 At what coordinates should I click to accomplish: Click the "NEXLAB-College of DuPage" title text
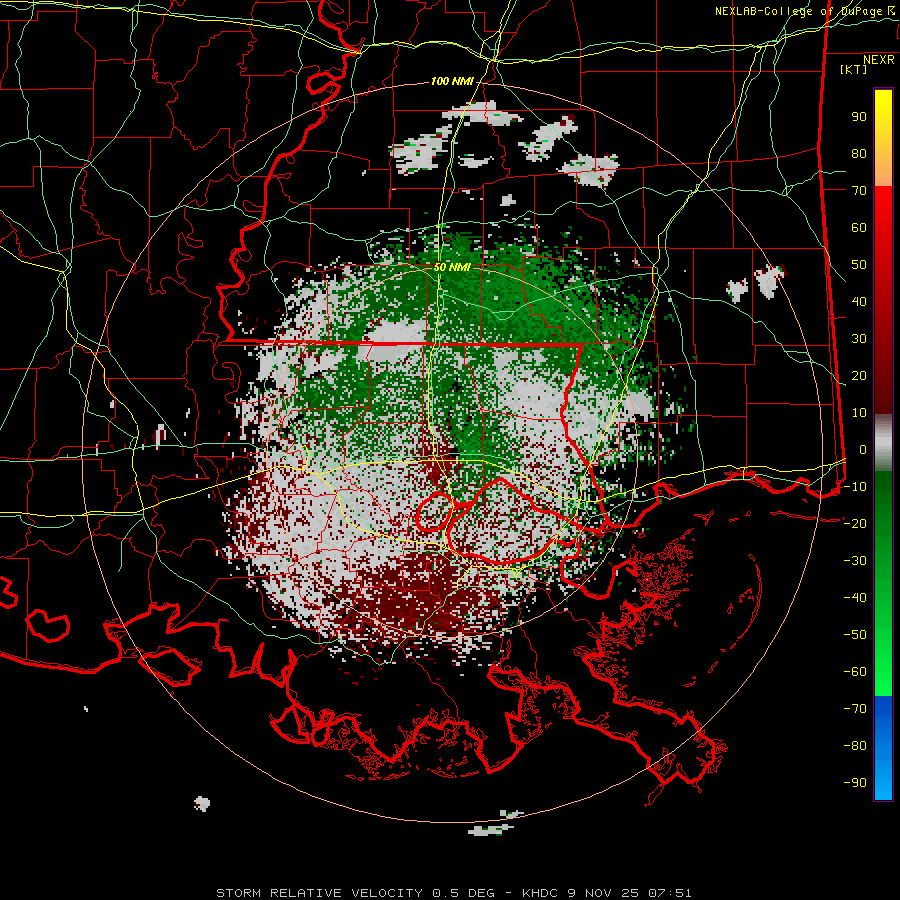coord(797,11)
